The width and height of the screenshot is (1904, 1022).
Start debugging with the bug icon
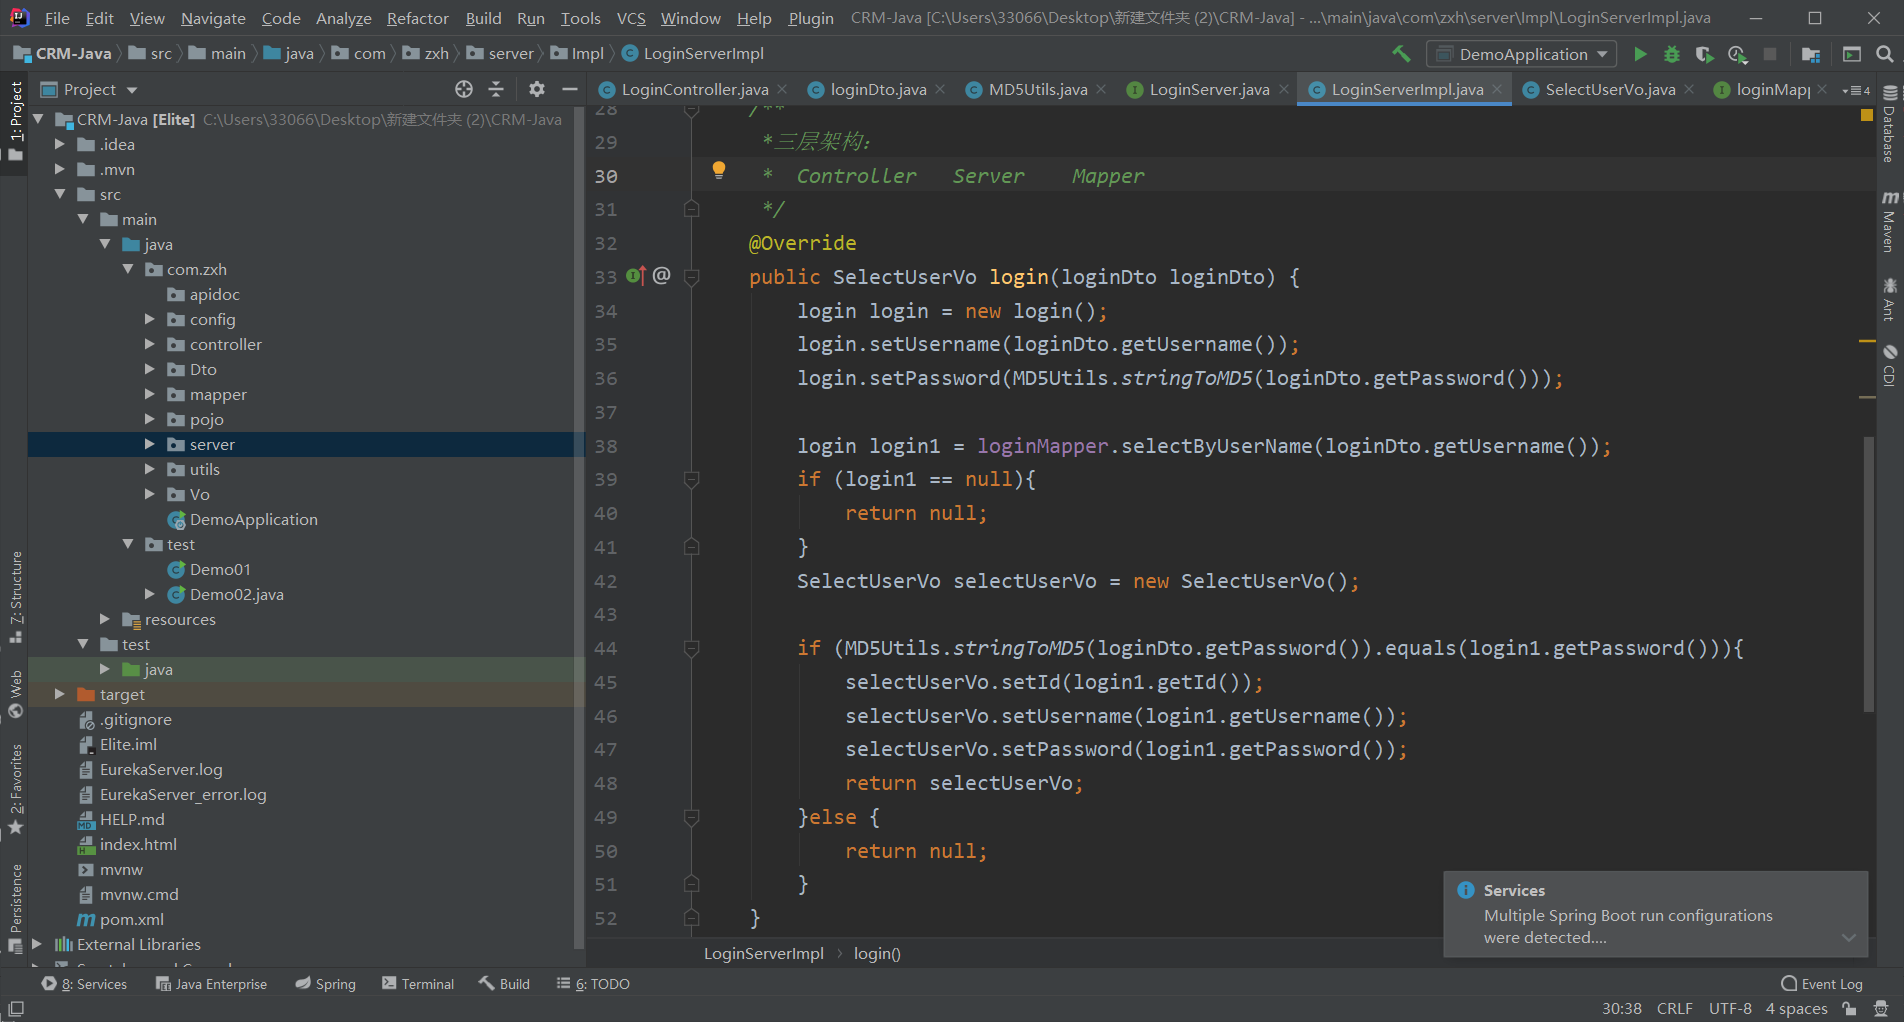(x=1672, y=54)
